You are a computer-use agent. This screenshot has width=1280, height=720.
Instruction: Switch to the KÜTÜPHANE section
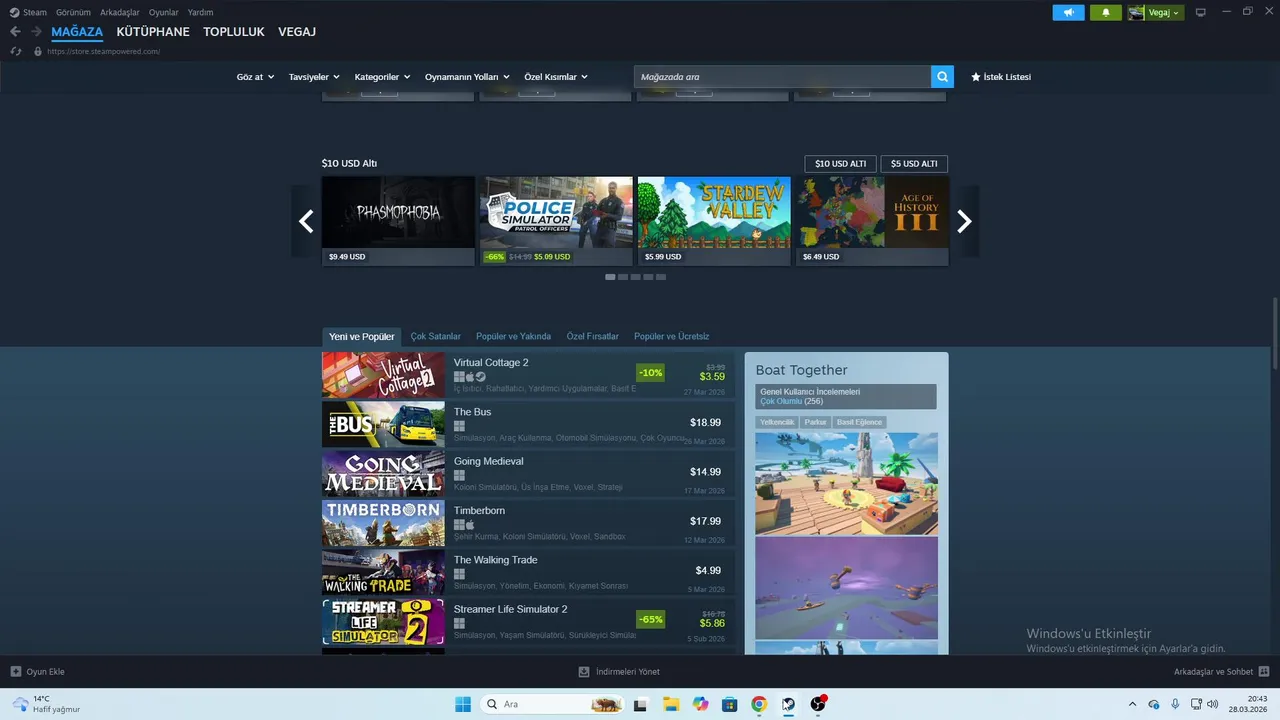pos(153,32)
